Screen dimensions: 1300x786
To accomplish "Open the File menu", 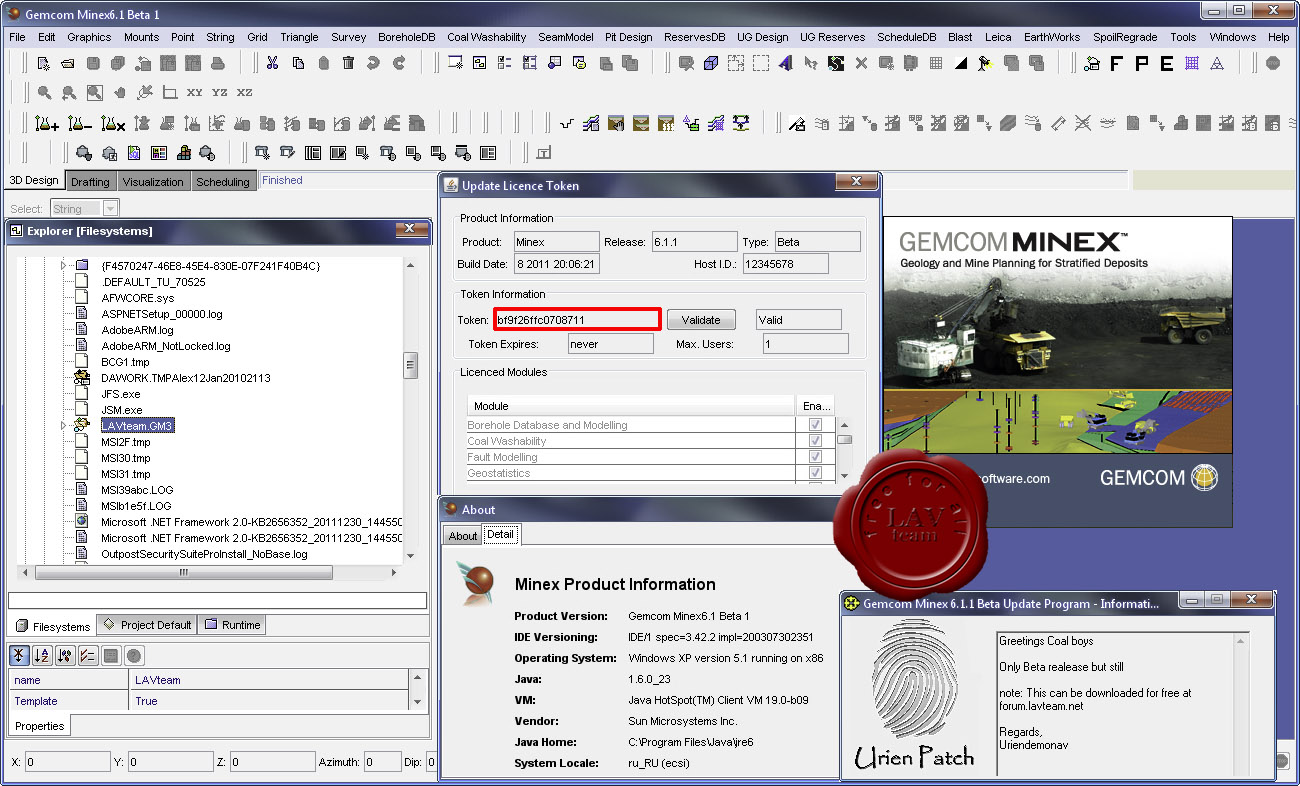I will tap(17, 37).
